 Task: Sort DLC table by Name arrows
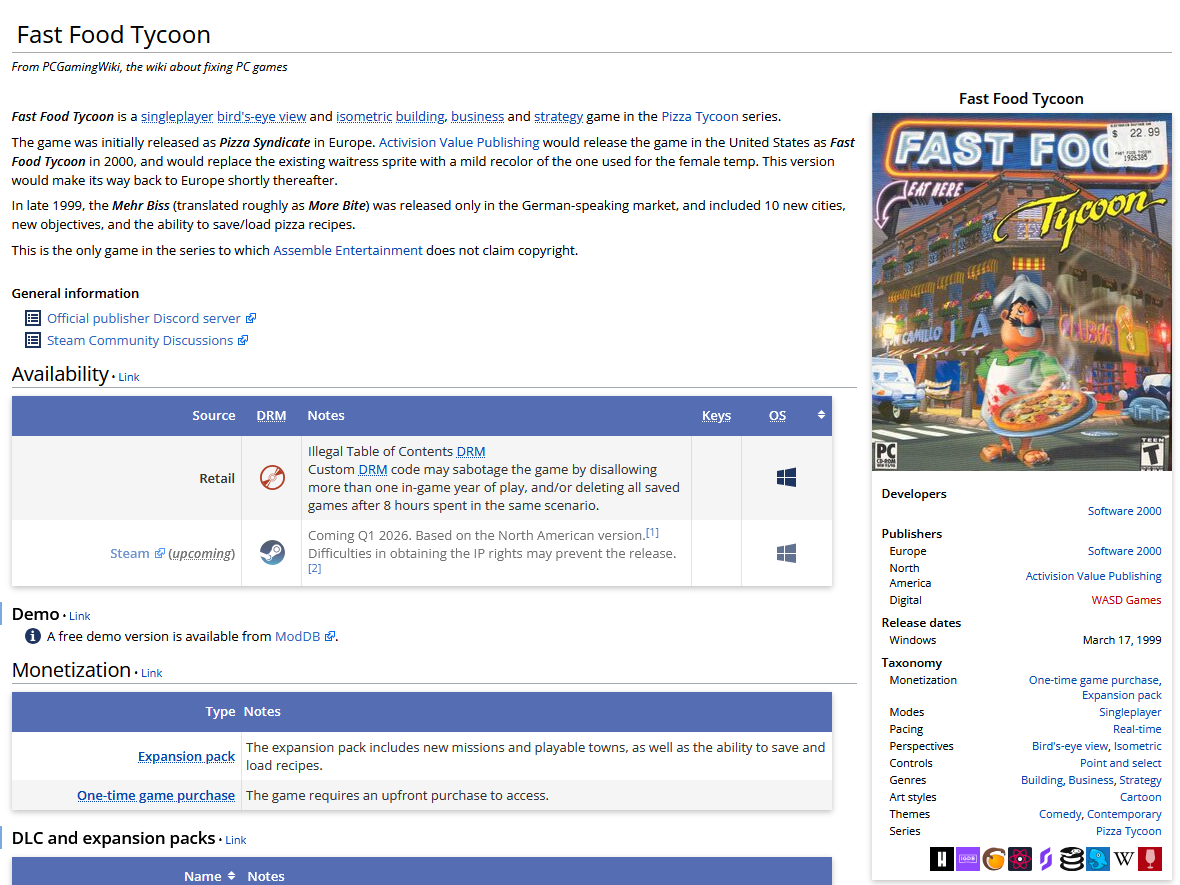(x=231, y=875)
